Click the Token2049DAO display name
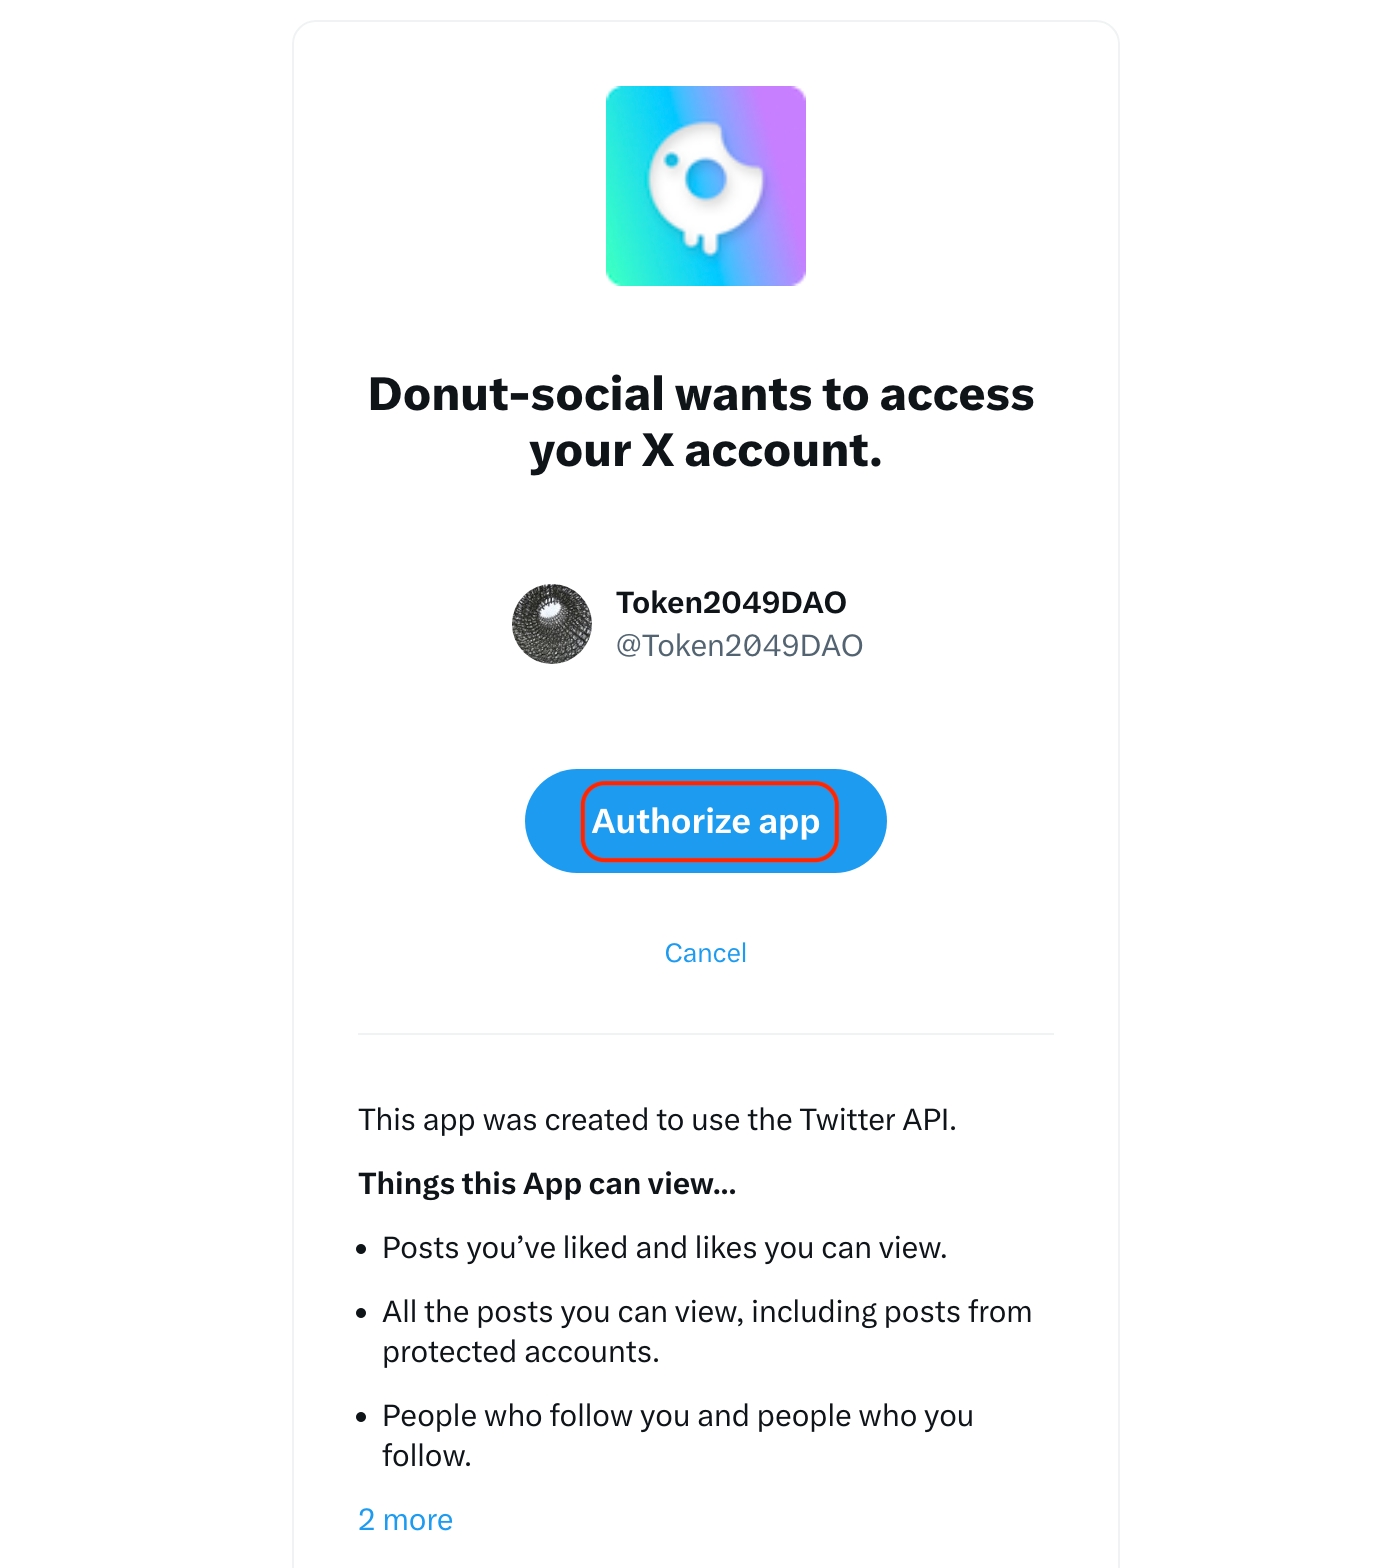The image size is (1392, 1568). (731, 602)
